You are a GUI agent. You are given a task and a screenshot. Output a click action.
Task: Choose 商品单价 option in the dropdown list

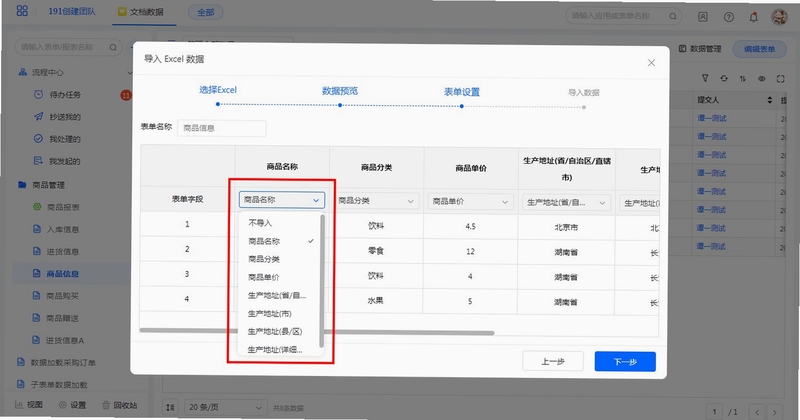click(x=264, y=277)
